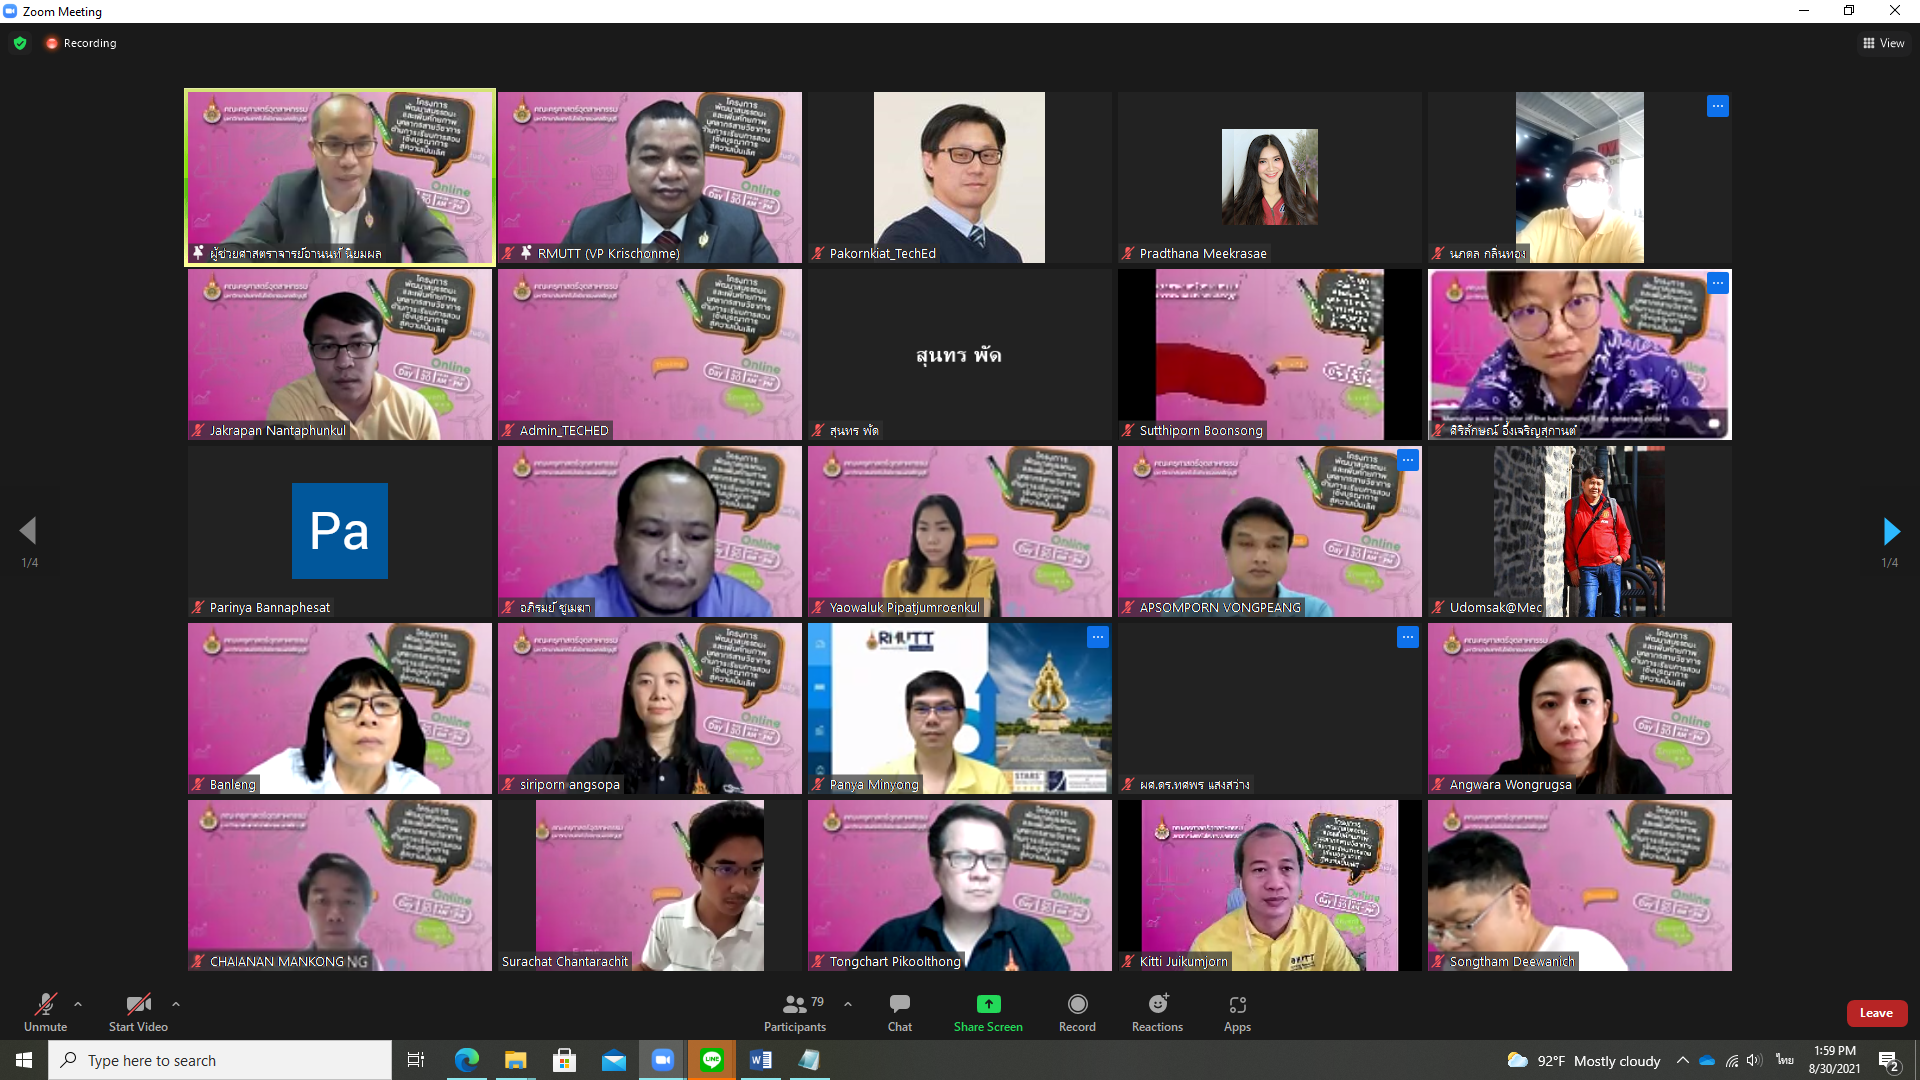The width and height of the screenshot is (1920, 1080).
Task: Click the Recording status indicator
Action: point(81,43)
